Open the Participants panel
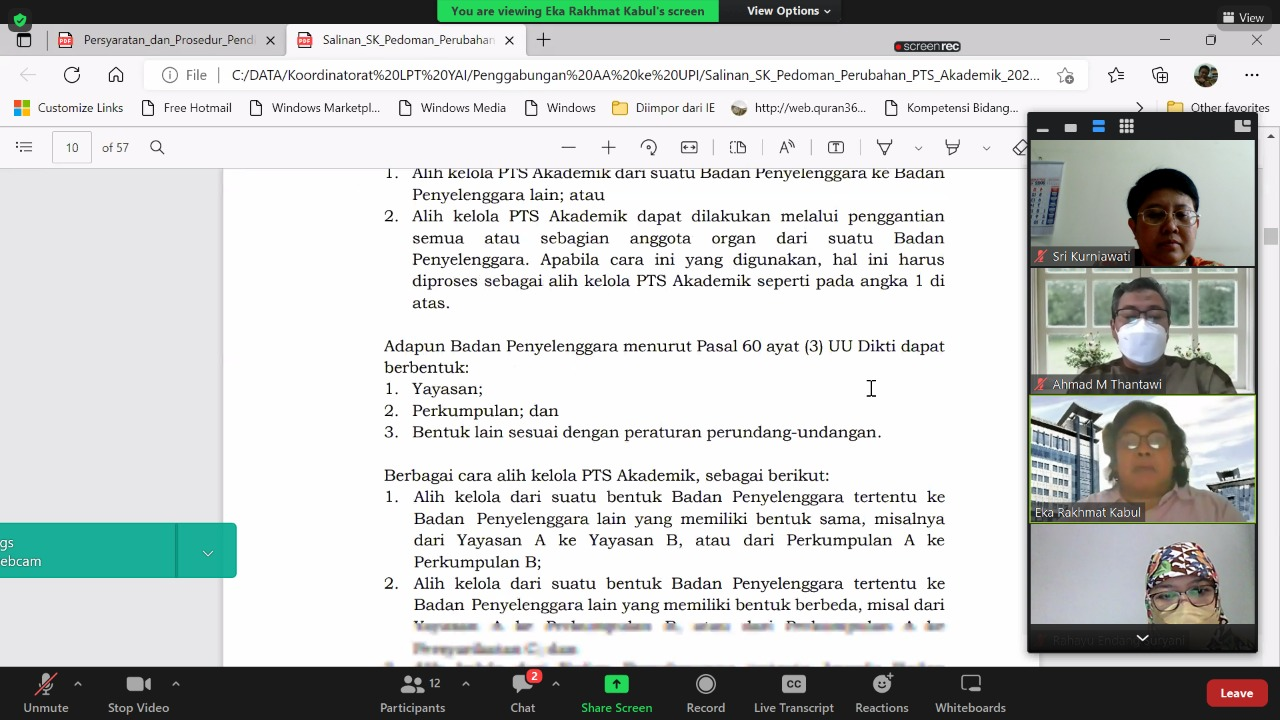 413,693
